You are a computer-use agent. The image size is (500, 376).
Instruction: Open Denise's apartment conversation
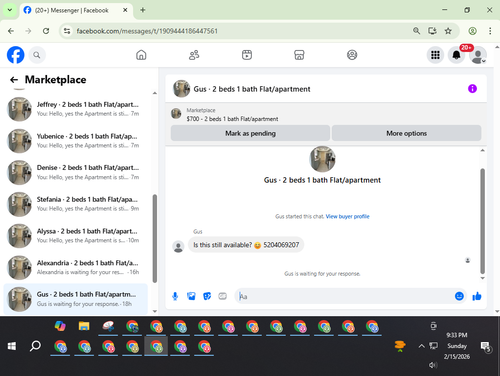76,172
